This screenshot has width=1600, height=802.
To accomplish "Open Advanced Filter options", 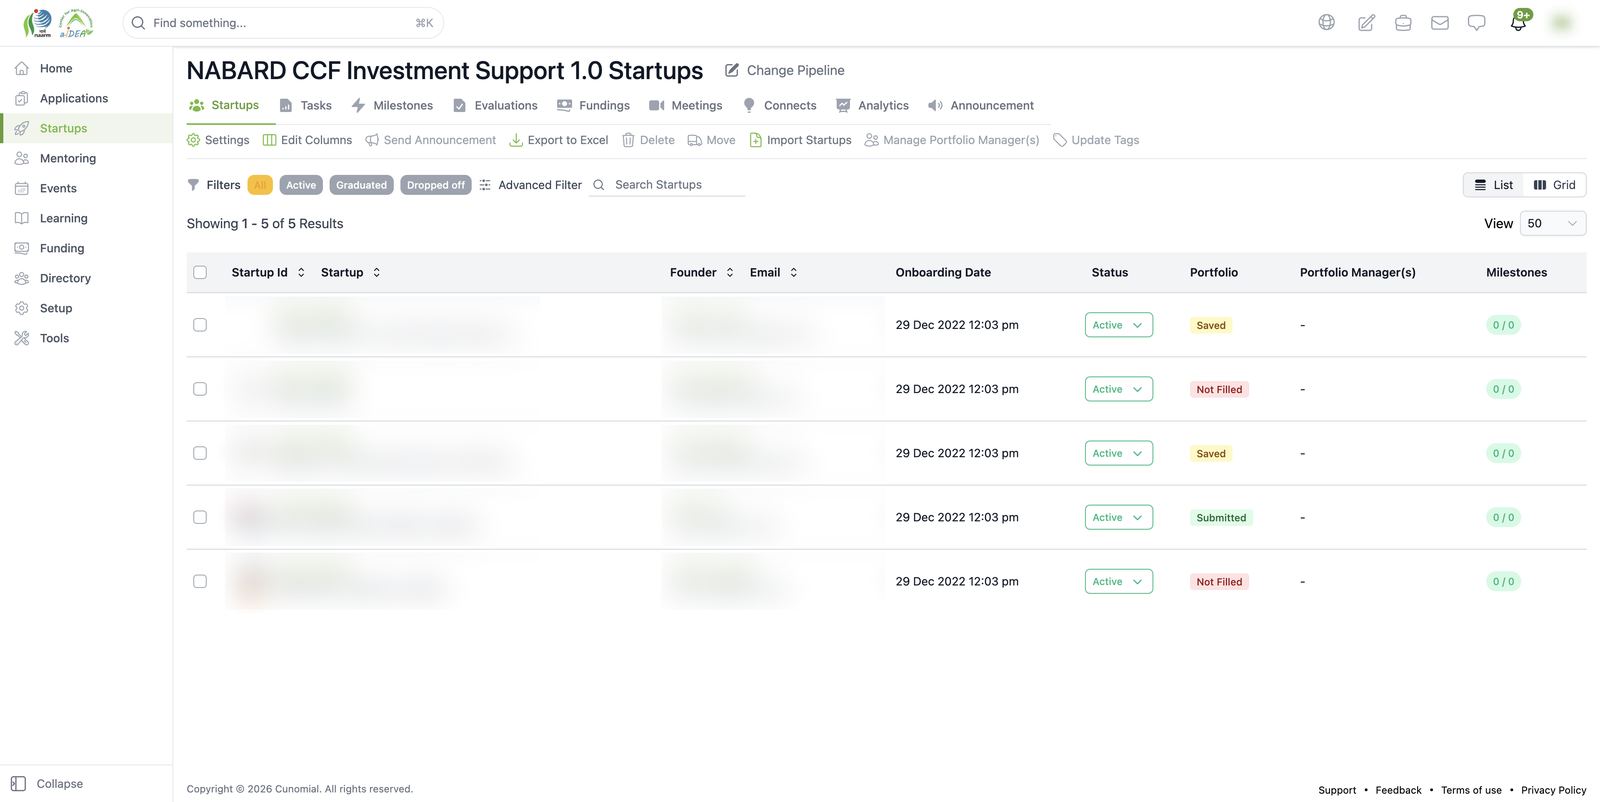I will click(530, 185).
